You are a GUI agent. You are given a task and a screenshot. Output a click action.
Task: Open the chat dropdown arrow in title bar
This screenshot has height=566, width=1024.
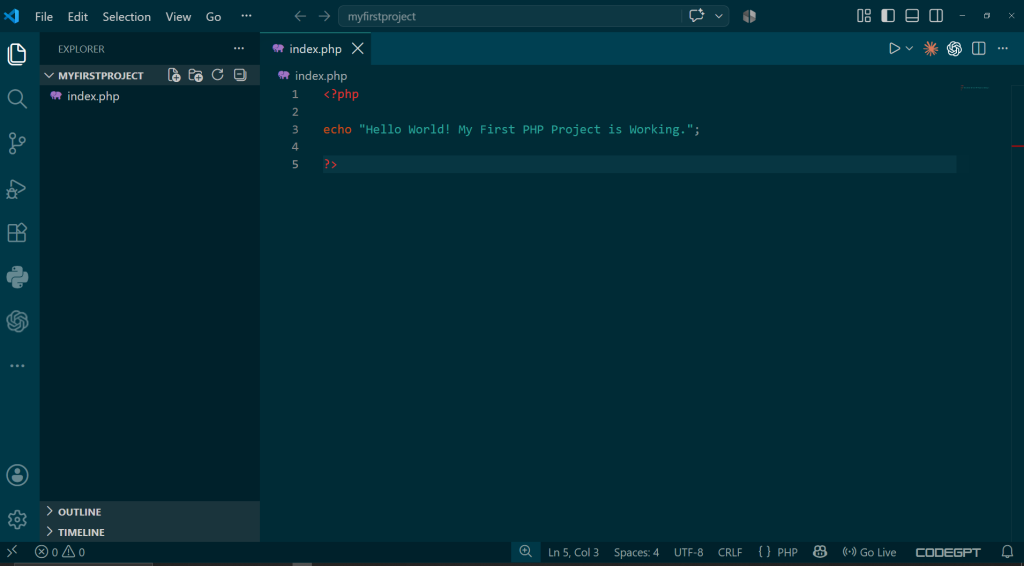coord(719,16)
